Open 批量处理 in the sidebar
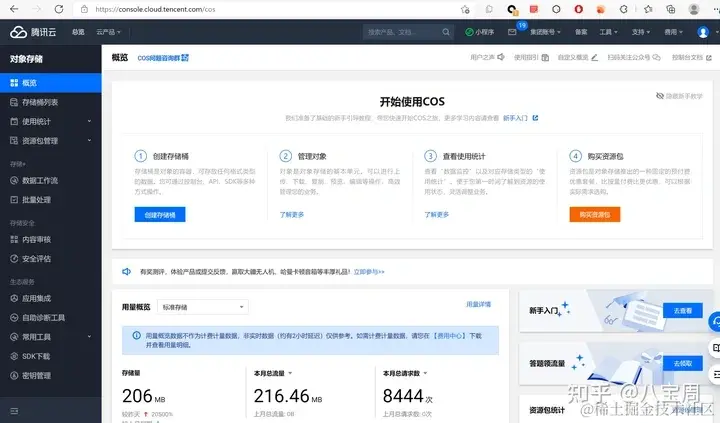Image resolution: width=720 pixels, height=423 pixels. pyautogui.click(x=51, y=200)
